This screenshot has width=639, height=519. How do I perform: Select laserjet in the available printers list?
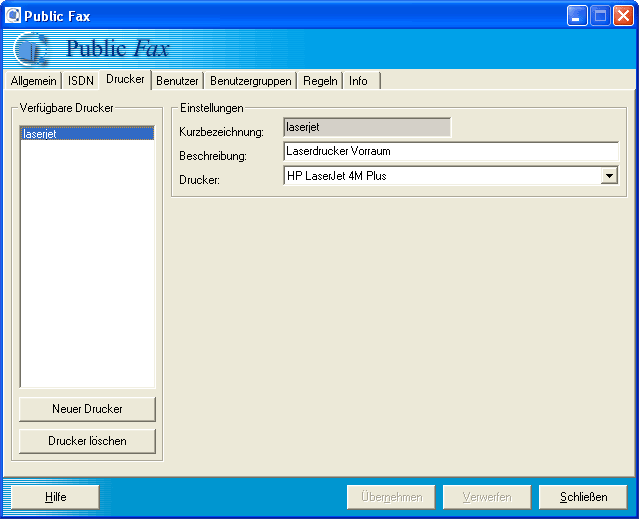87,133
